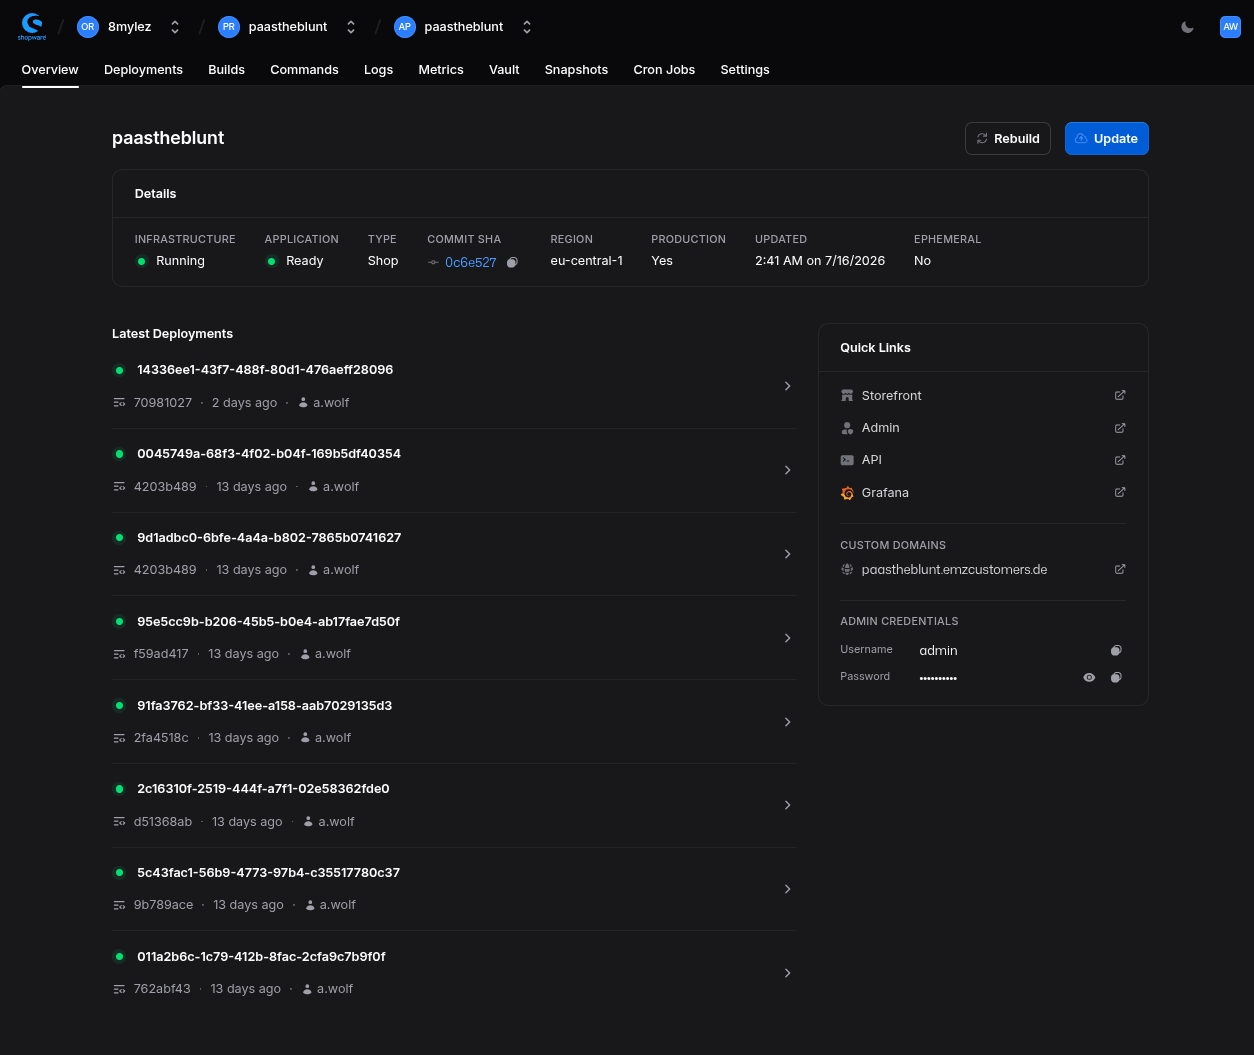This screenshot has height=1055, width=1254.
Task: Toggle dark mode moon icon
Action: (x=1188, y=27)
